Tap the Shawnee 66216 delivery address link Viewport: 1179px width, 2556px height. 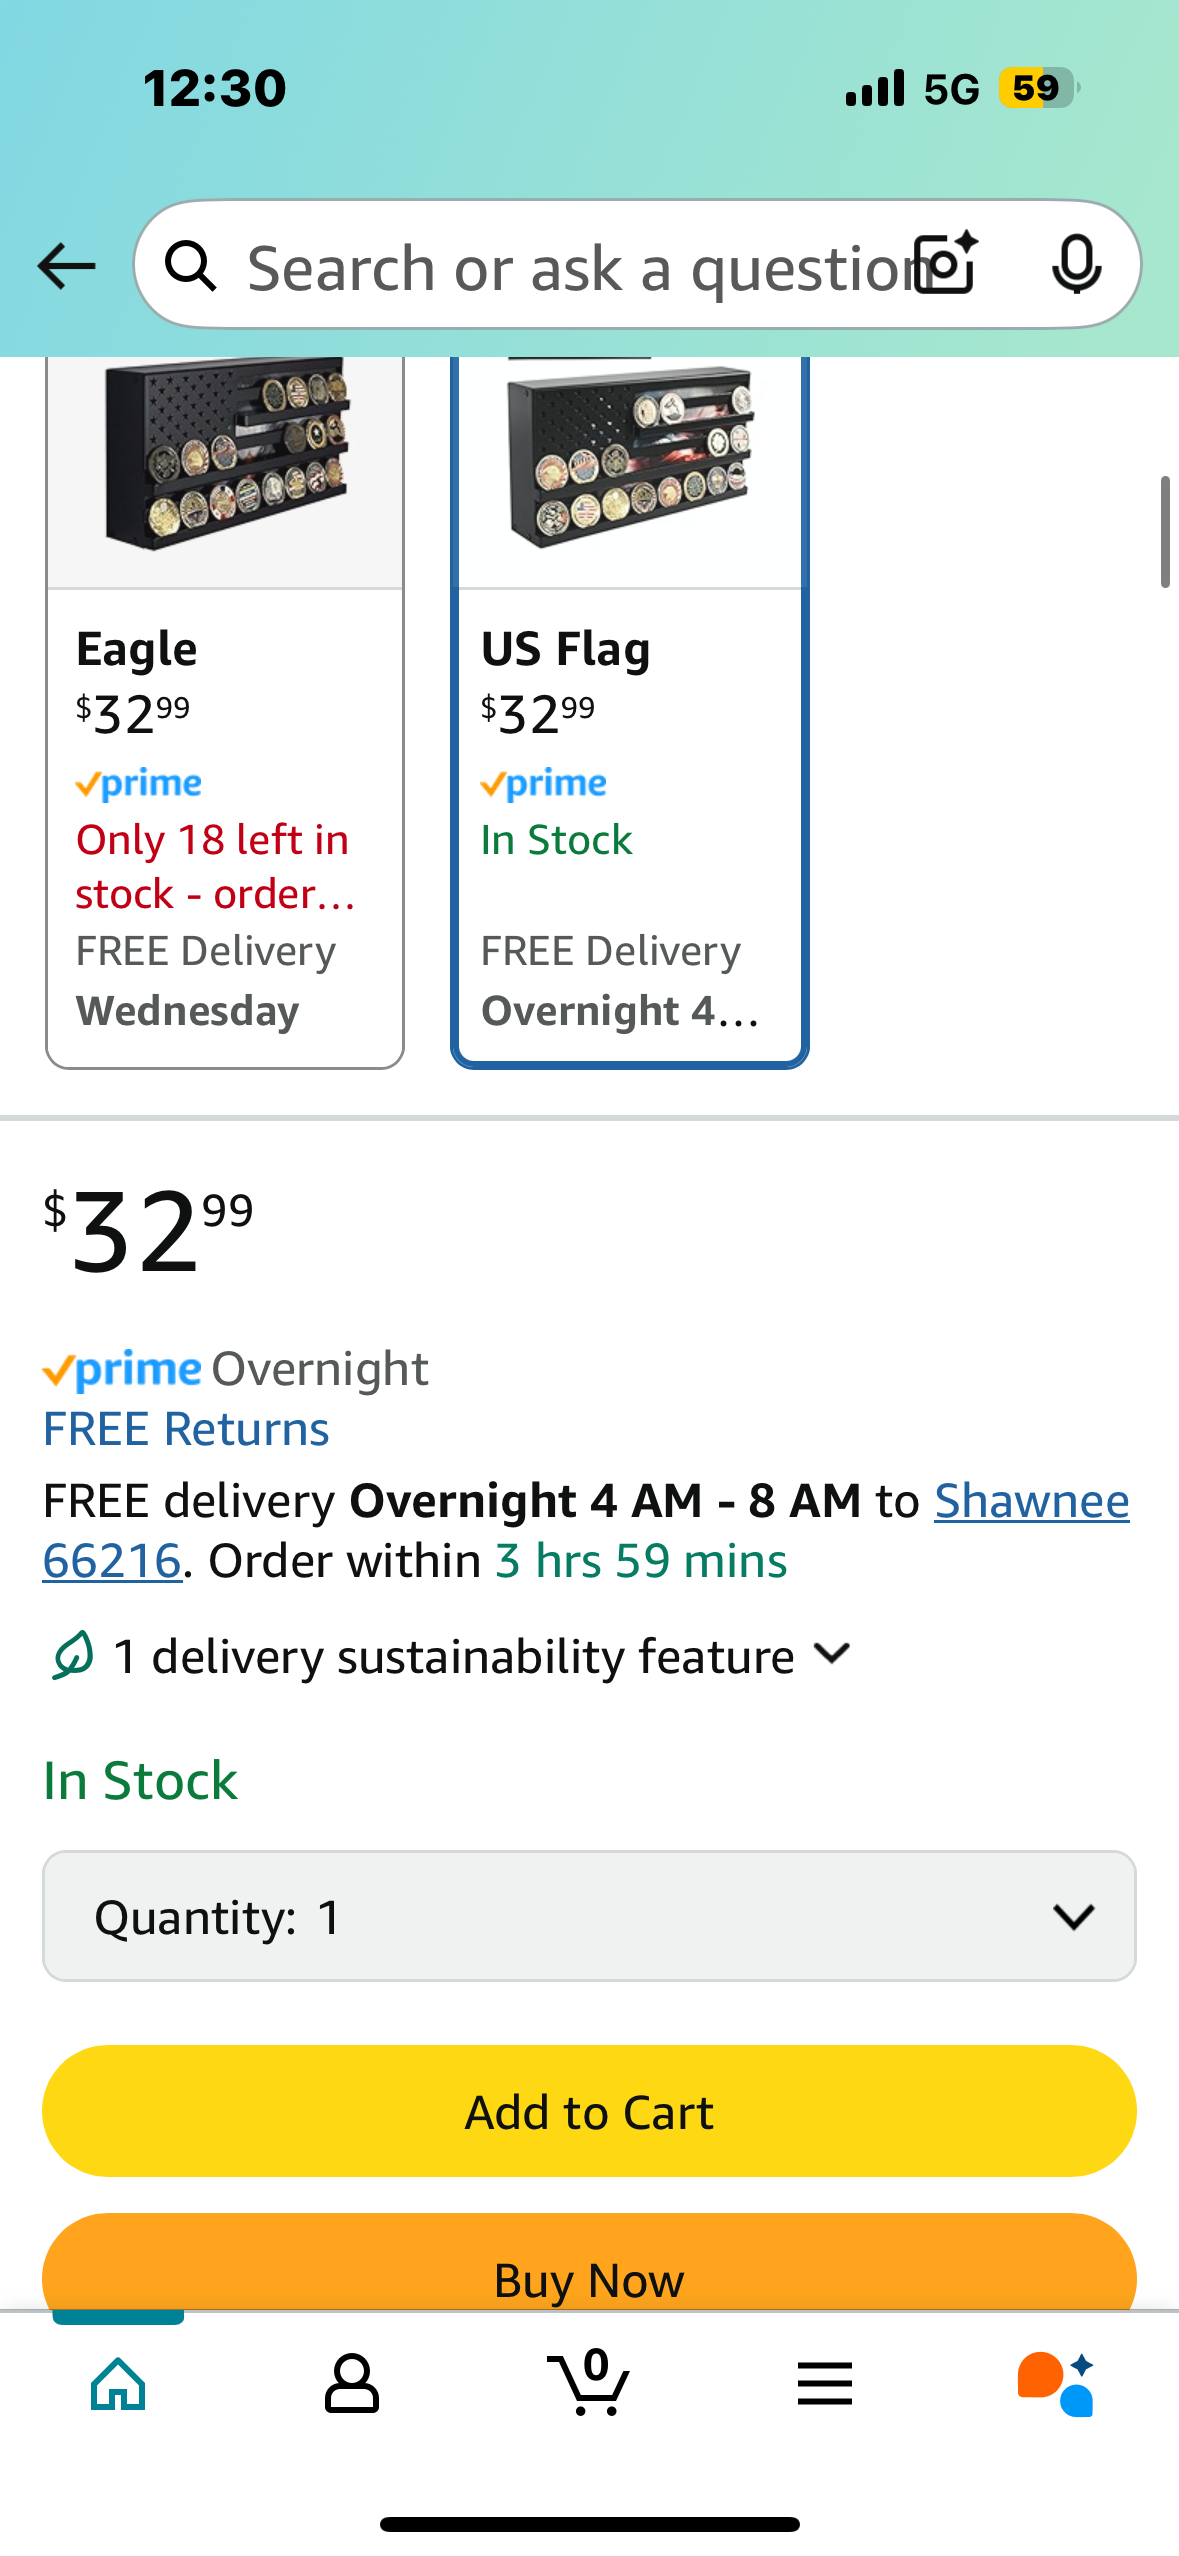click(1031, 1502)
